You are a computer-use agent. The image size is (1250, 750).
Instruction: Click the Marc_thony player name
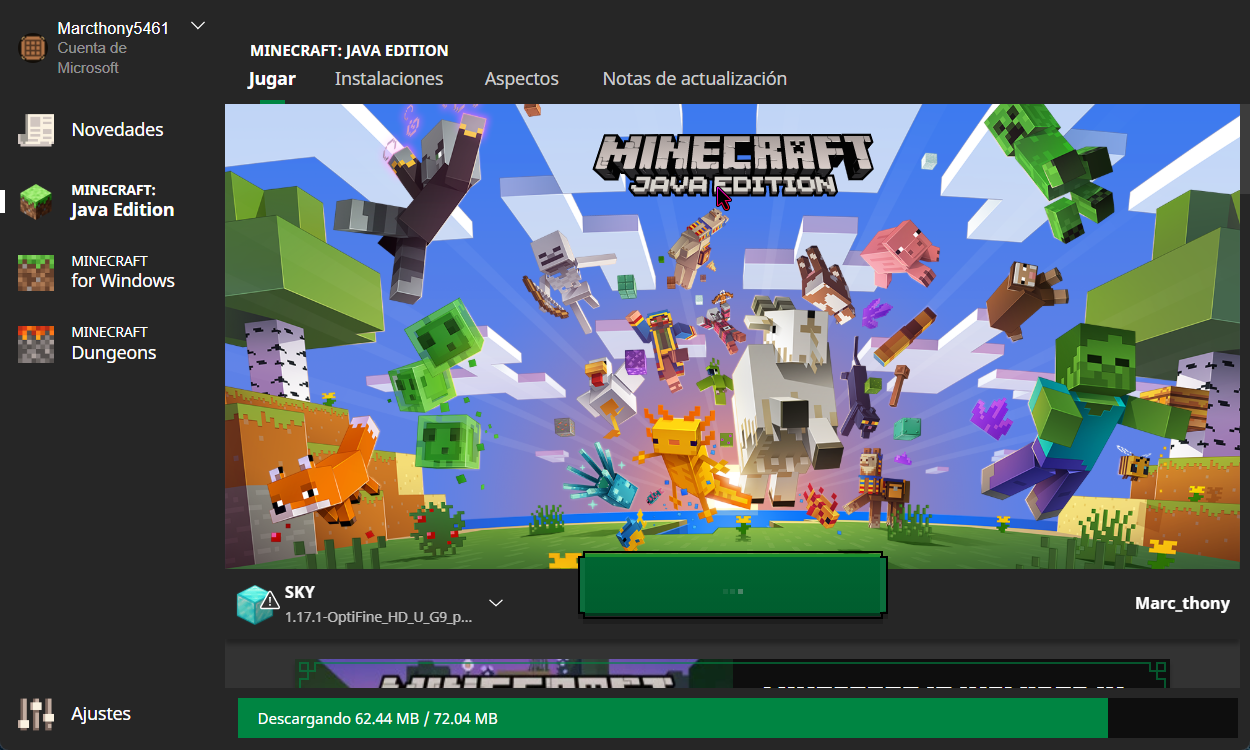tap(1182, 603)
